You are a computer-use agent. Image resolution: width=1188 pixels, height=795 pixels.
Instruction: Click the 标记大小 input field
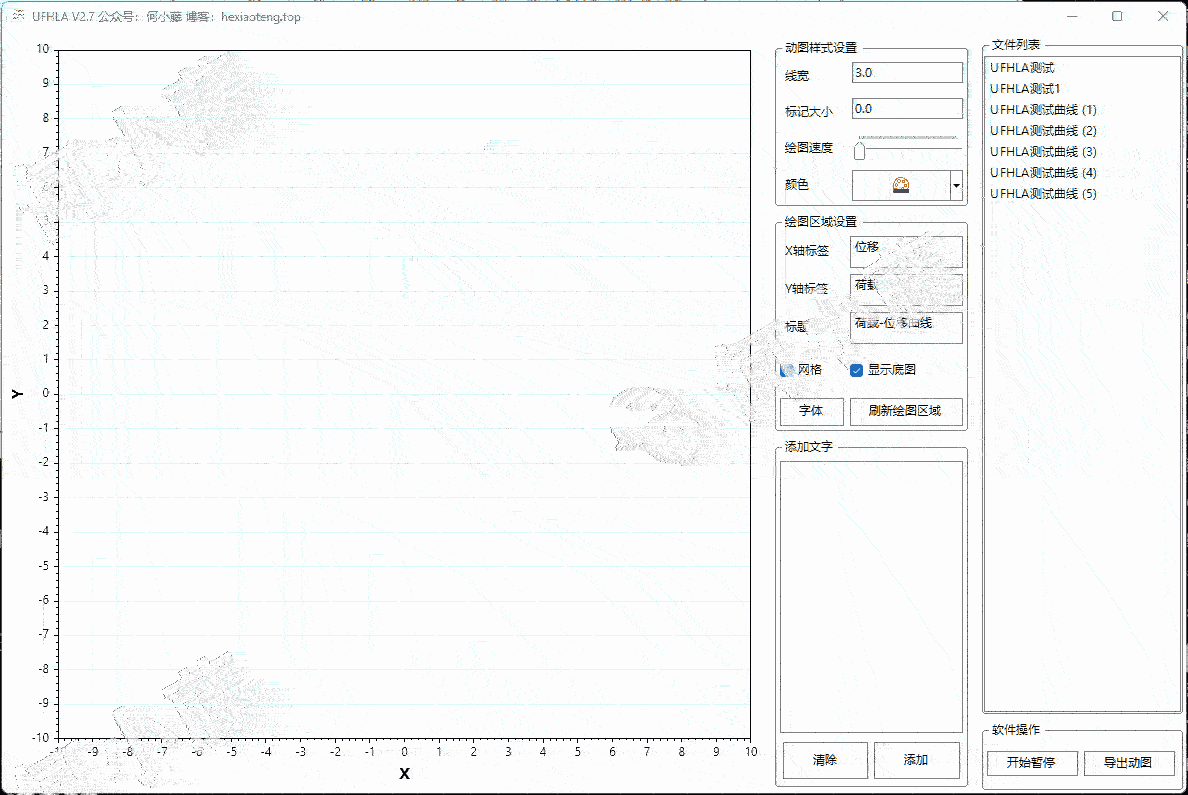pyautogui.click(x=906, y=109)
